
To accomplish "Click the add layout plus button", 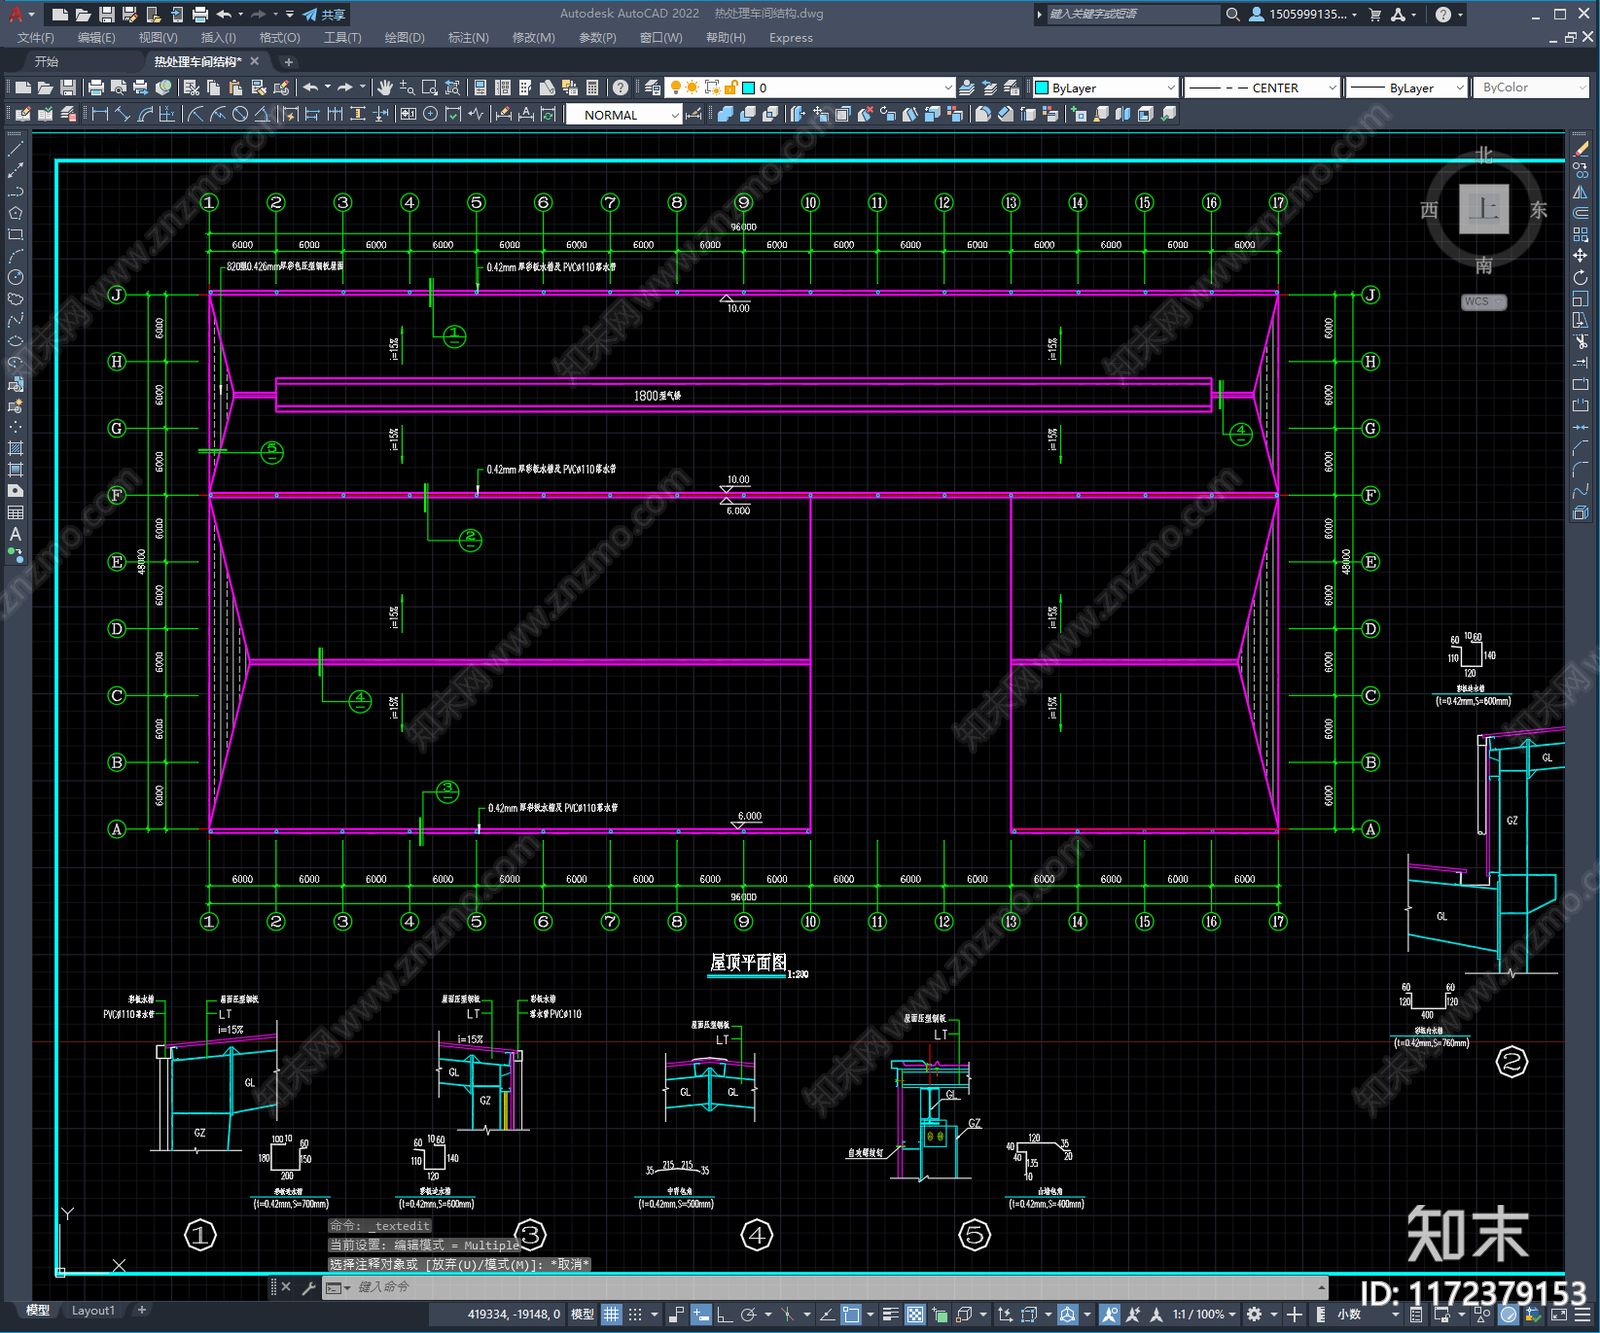I will [141, 1310].
